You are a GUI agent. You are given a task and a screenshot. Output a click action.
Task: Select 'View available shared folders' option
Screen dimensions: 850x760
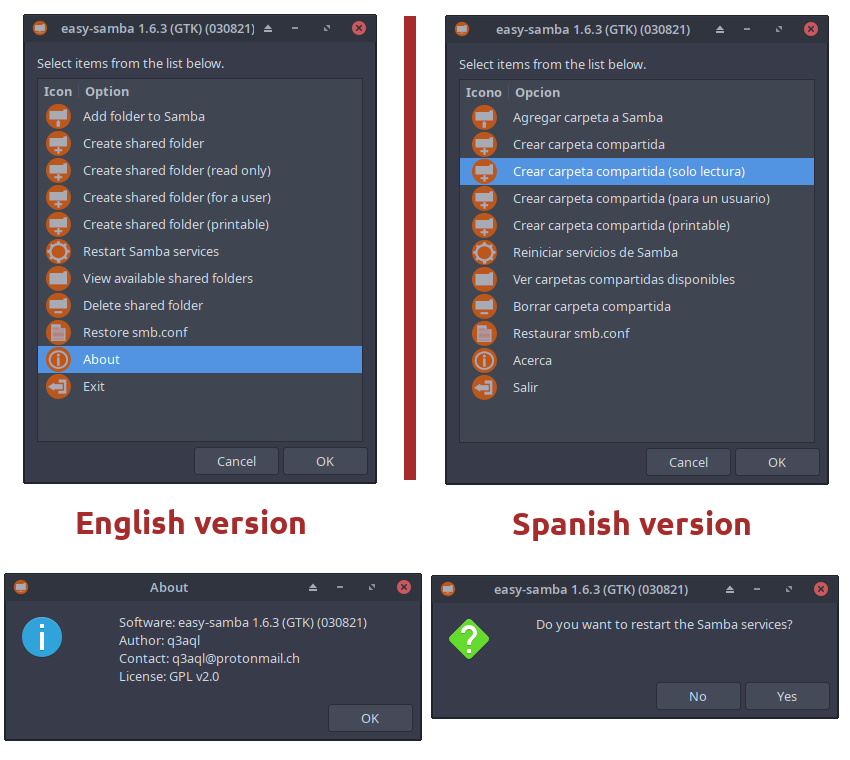coord(200,279)
